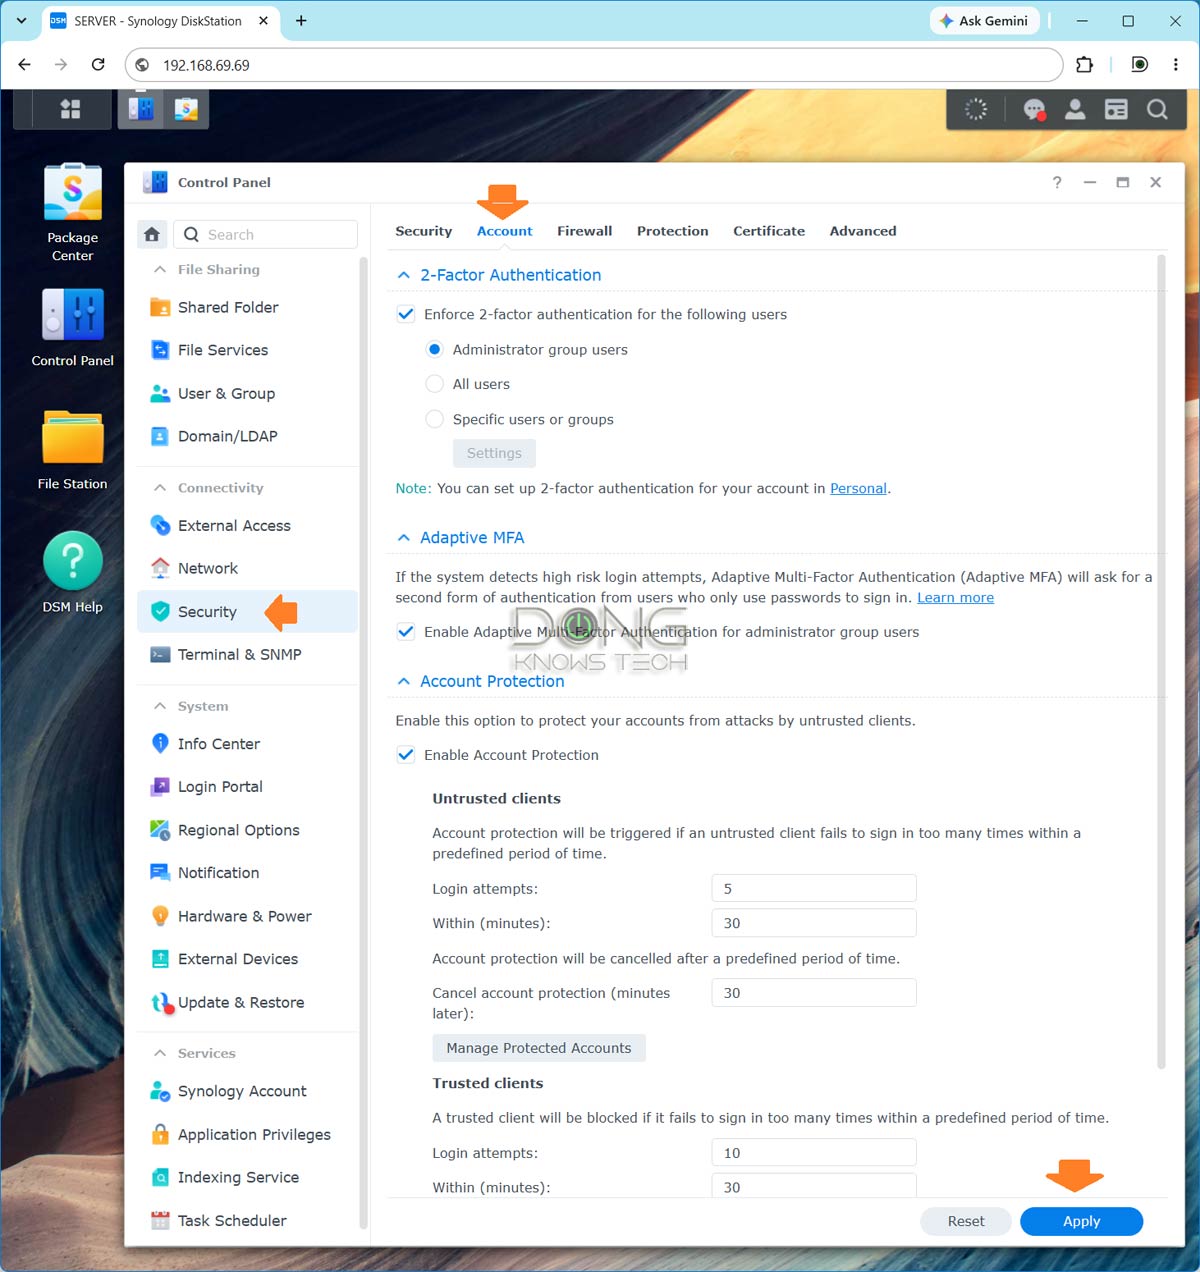This screenshot has height=1272, width=1200.
Task: Click the Control Panel search field
Action: (x=266, y=234)
